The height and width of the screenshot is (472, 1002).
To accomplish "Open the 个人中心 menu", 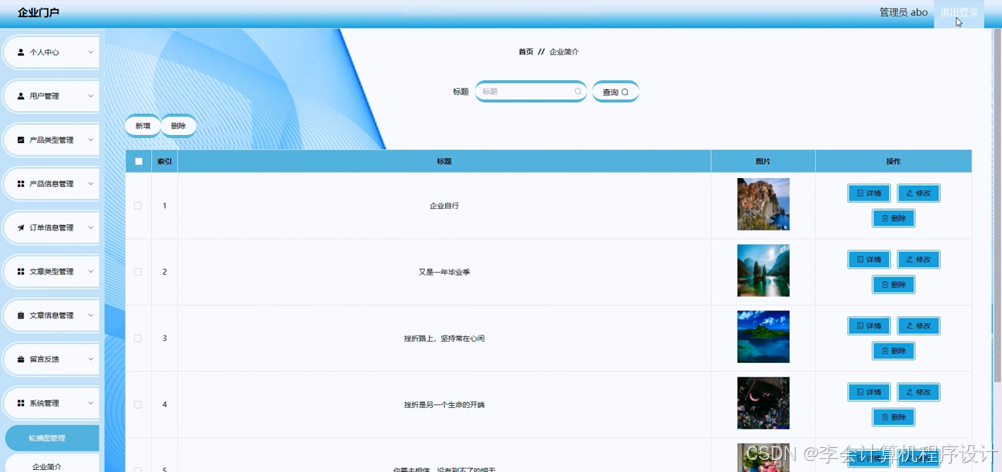I will click(52, 52).
